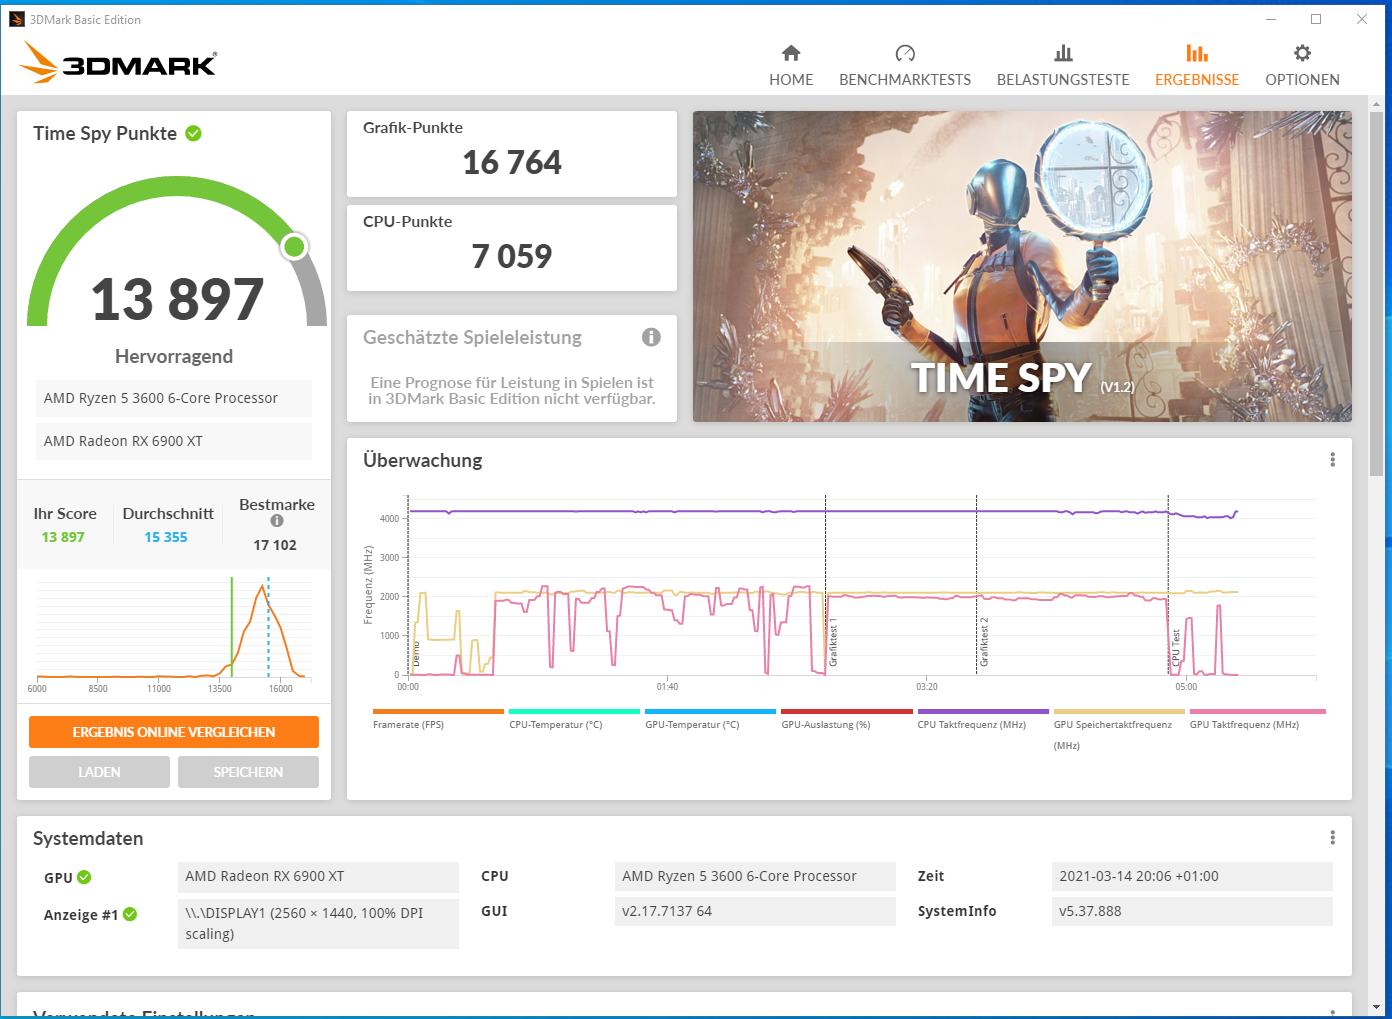This screenshot has width=1392, height=1019.
Task: Click the Durchschnitt score 15 355
Action: [166, 537]
